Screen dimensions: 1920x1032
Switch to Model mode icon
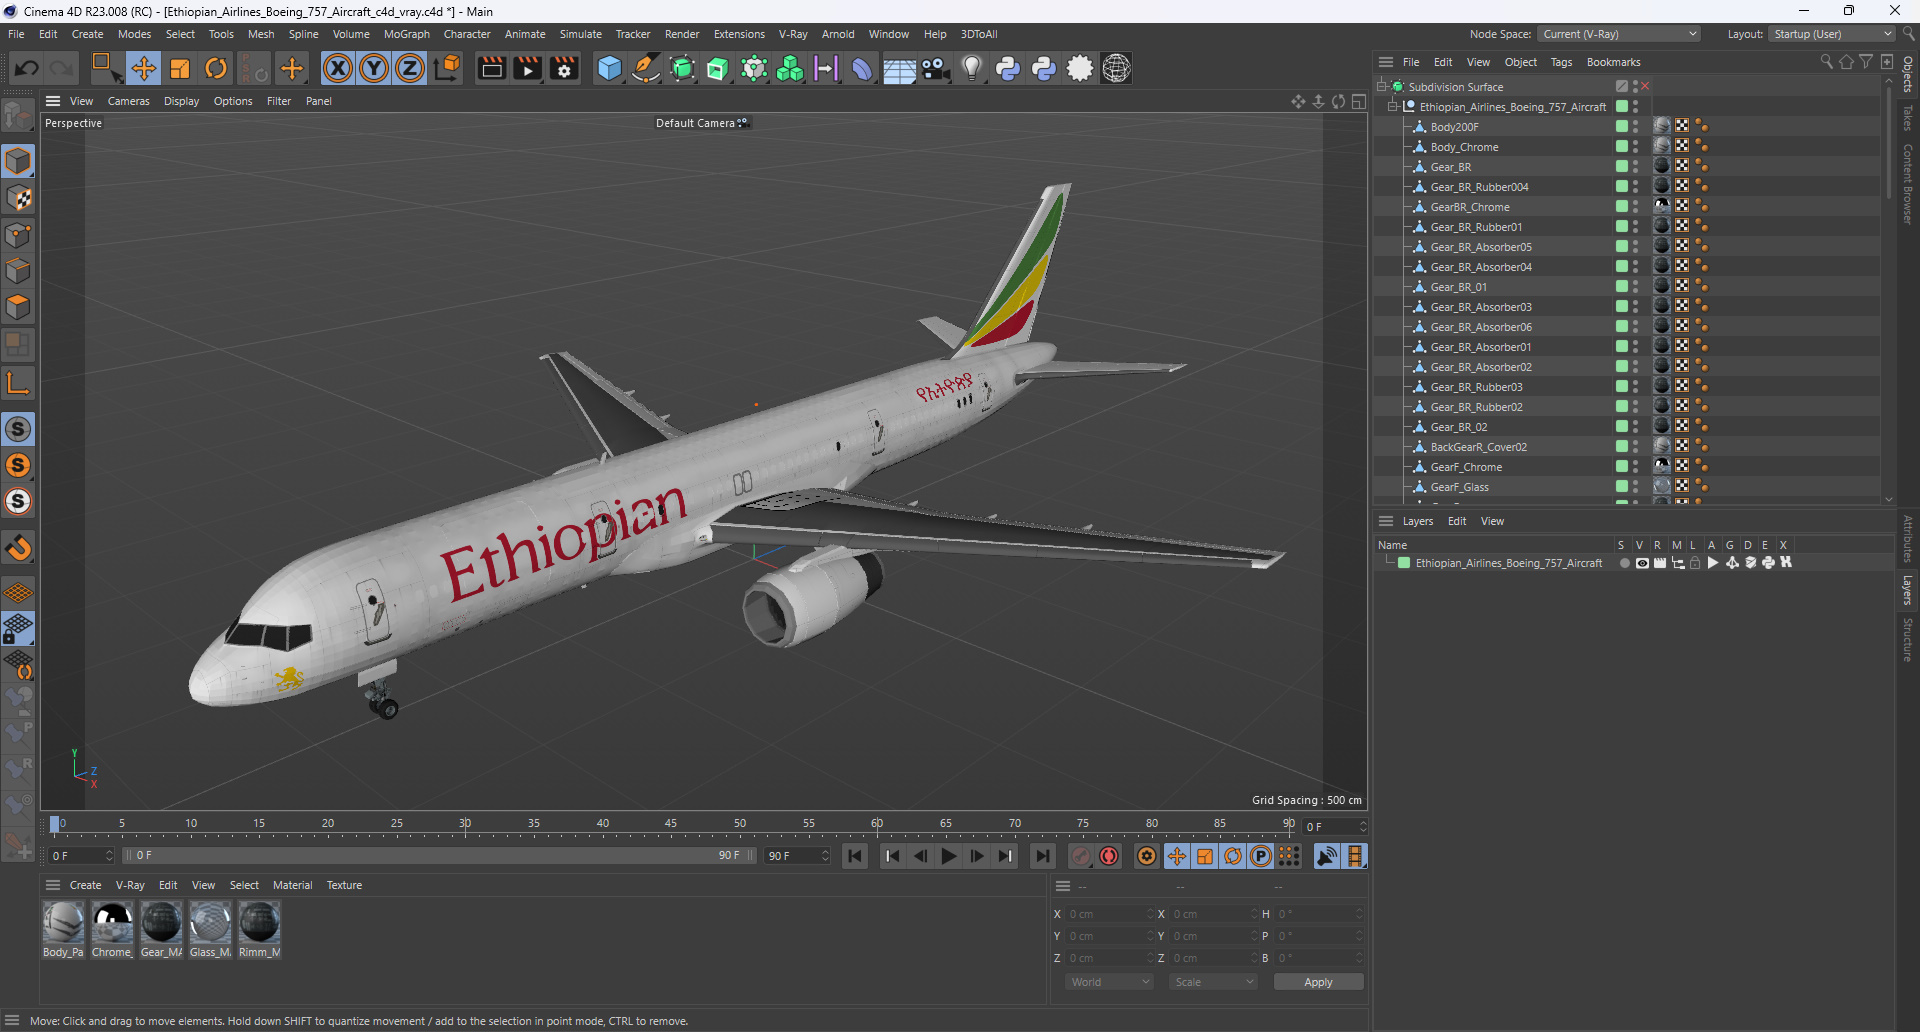pyautogui.click(x=18, y=161)
